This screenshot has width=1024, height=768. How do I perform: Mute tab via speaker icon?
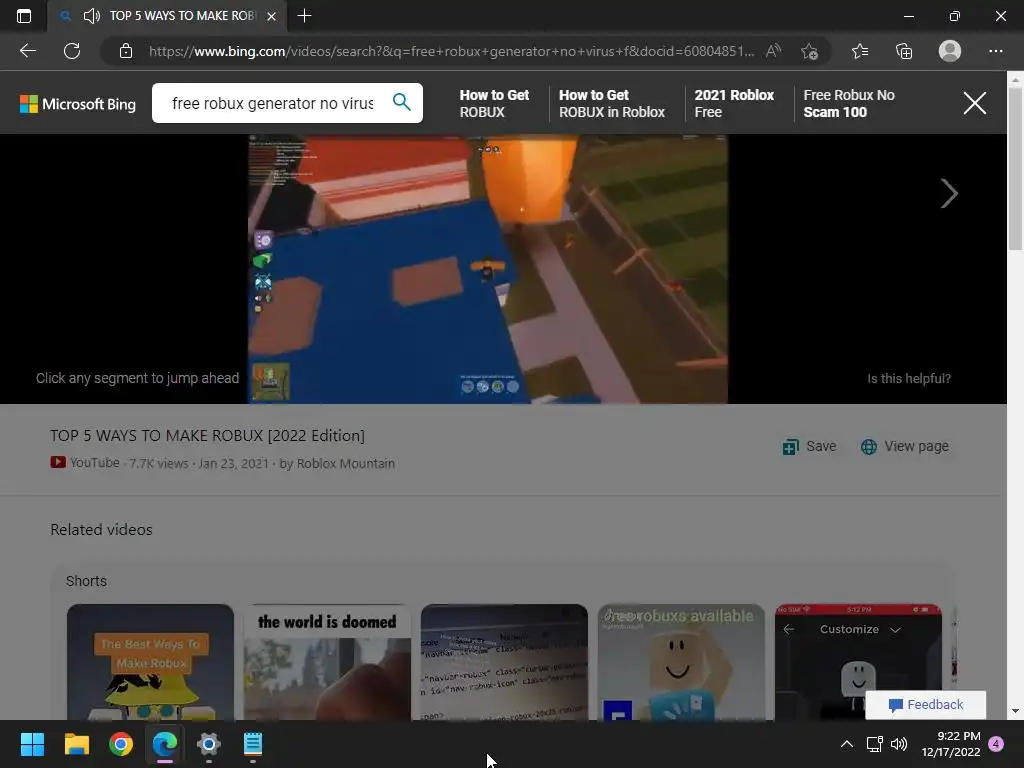pyautogui.click(x=91, y=16)
